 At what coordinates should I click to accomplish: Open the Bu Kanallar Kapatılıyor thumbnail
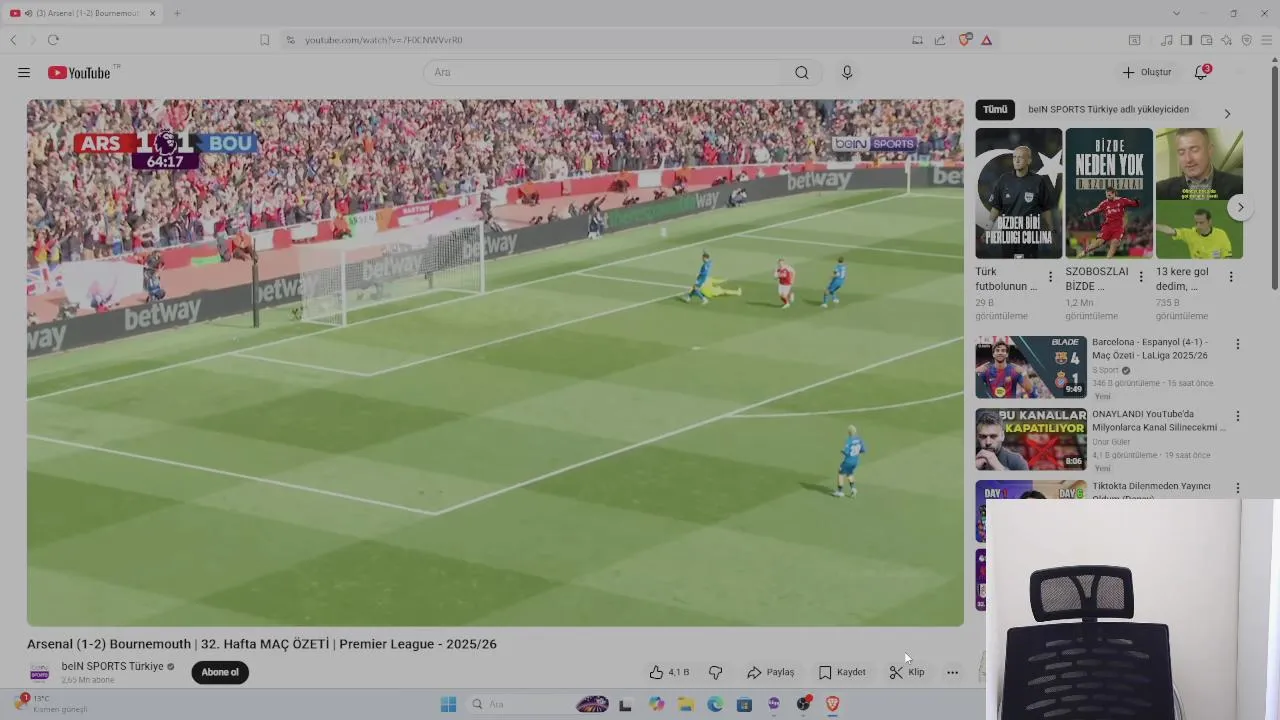coord(1031,439)
